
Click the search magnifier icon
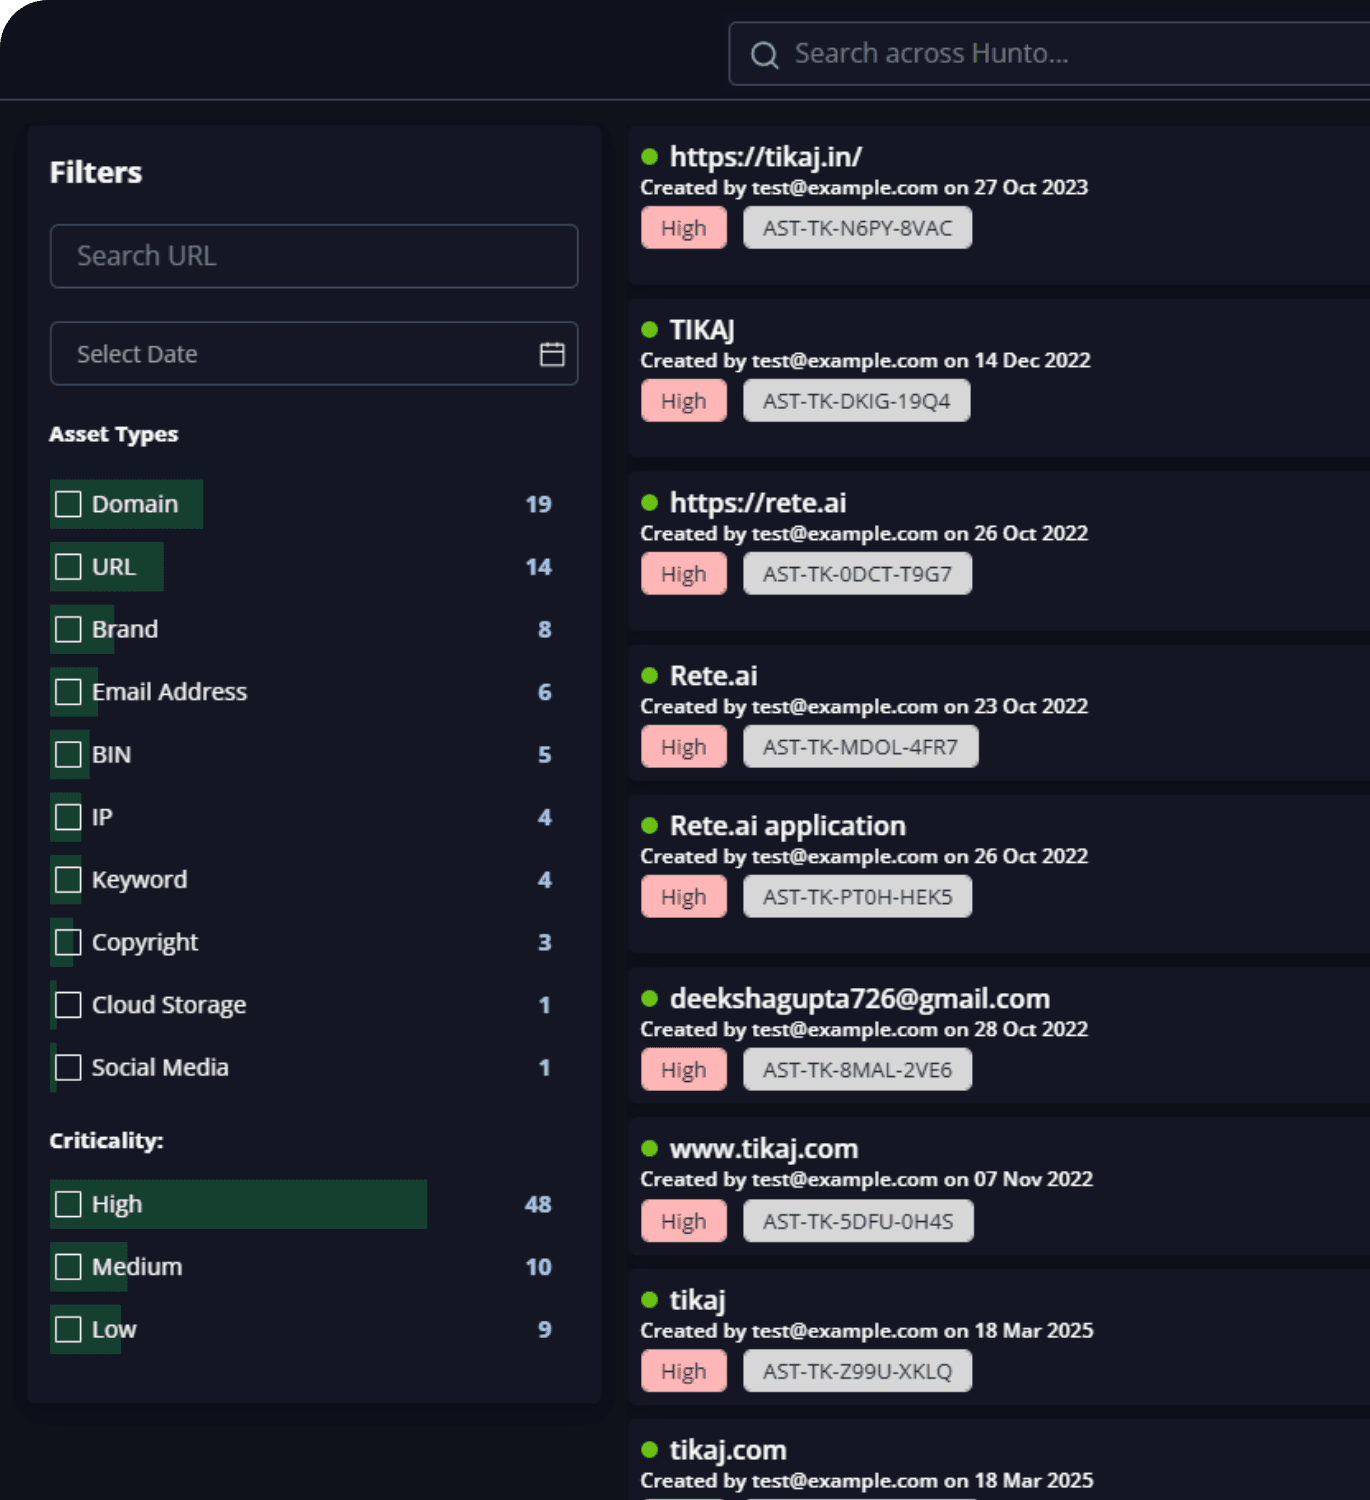tap(765, 55)
